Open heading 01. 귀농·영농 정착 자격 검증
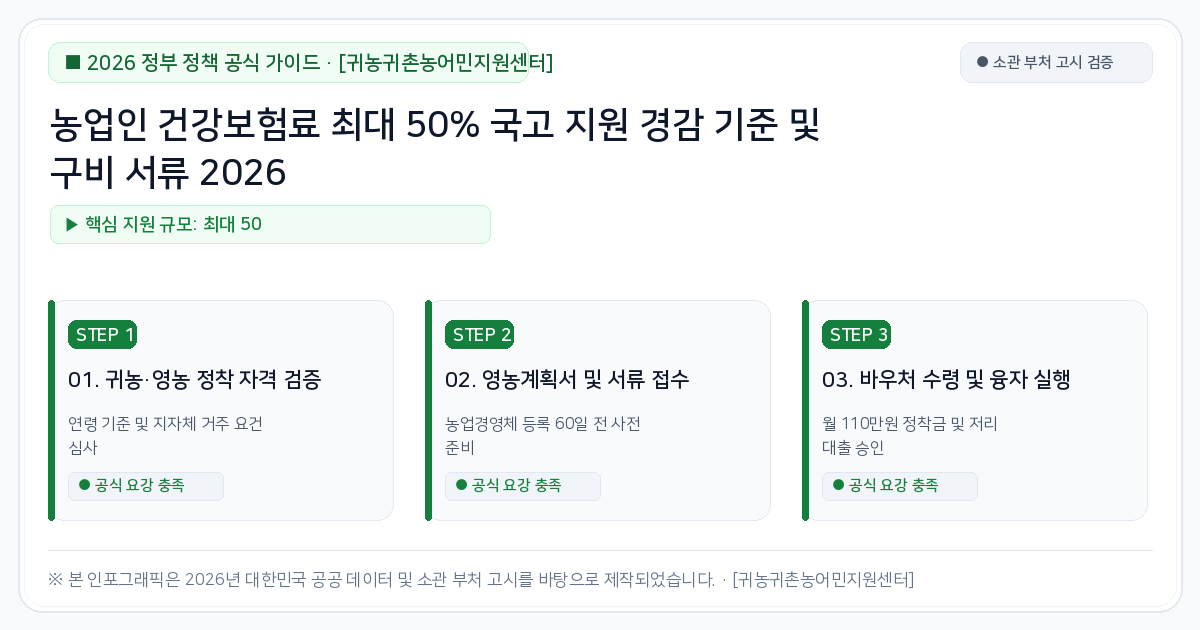Image resolution: width=1200 pixels, height=630 pixels. (x=194, y=380)
